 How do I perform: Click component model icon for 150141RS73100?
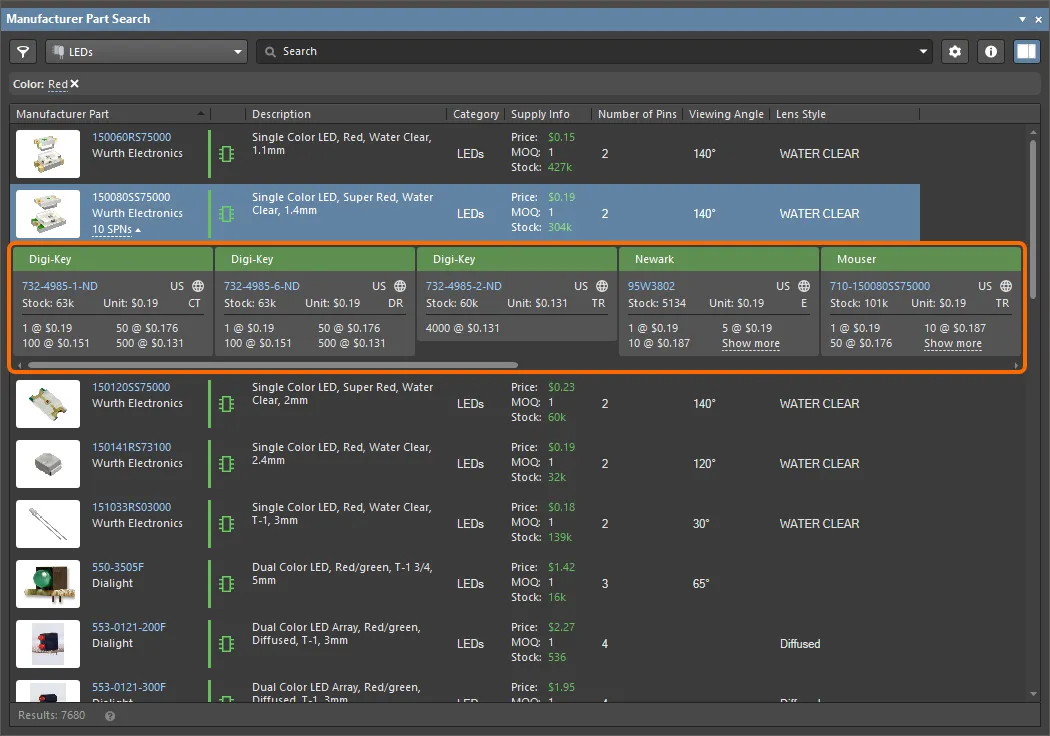(x=226, y=464)
